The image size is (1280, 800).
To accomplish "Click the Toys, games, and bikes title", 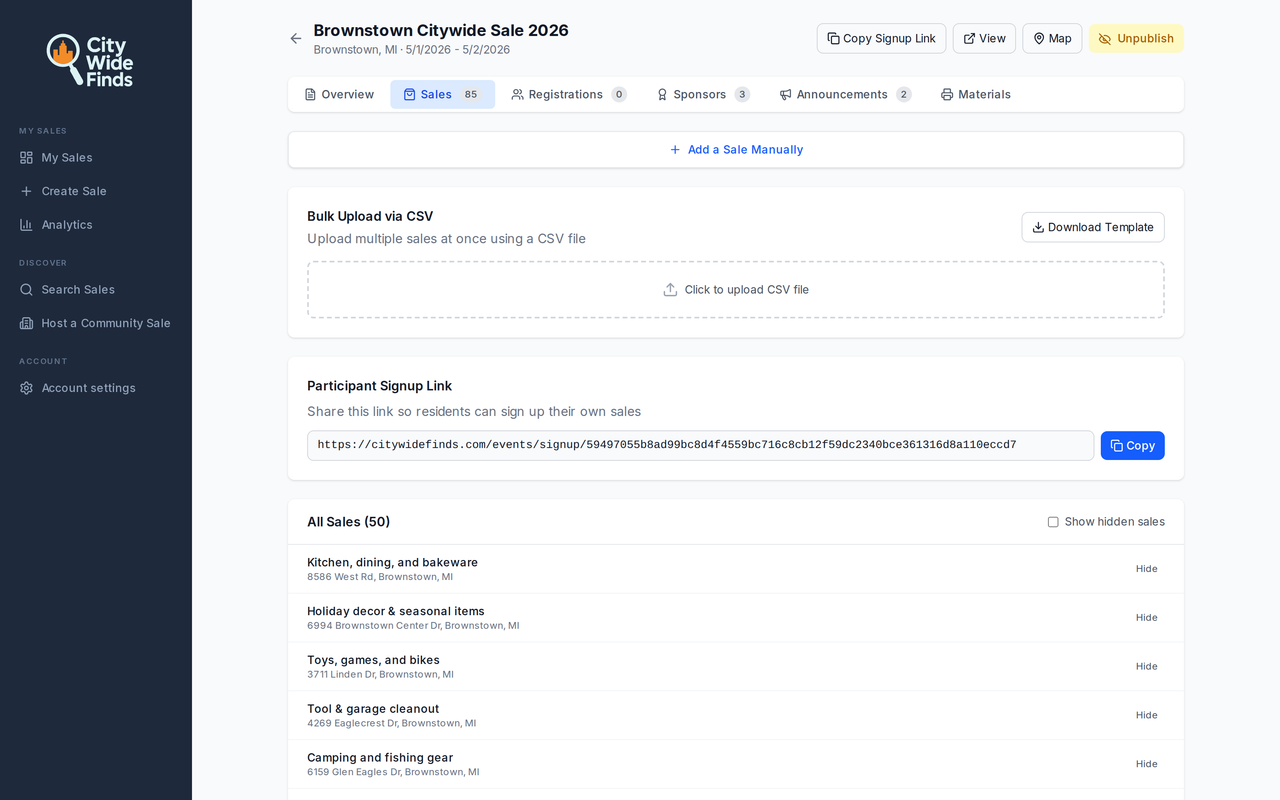I will click(x=373, y=660).
